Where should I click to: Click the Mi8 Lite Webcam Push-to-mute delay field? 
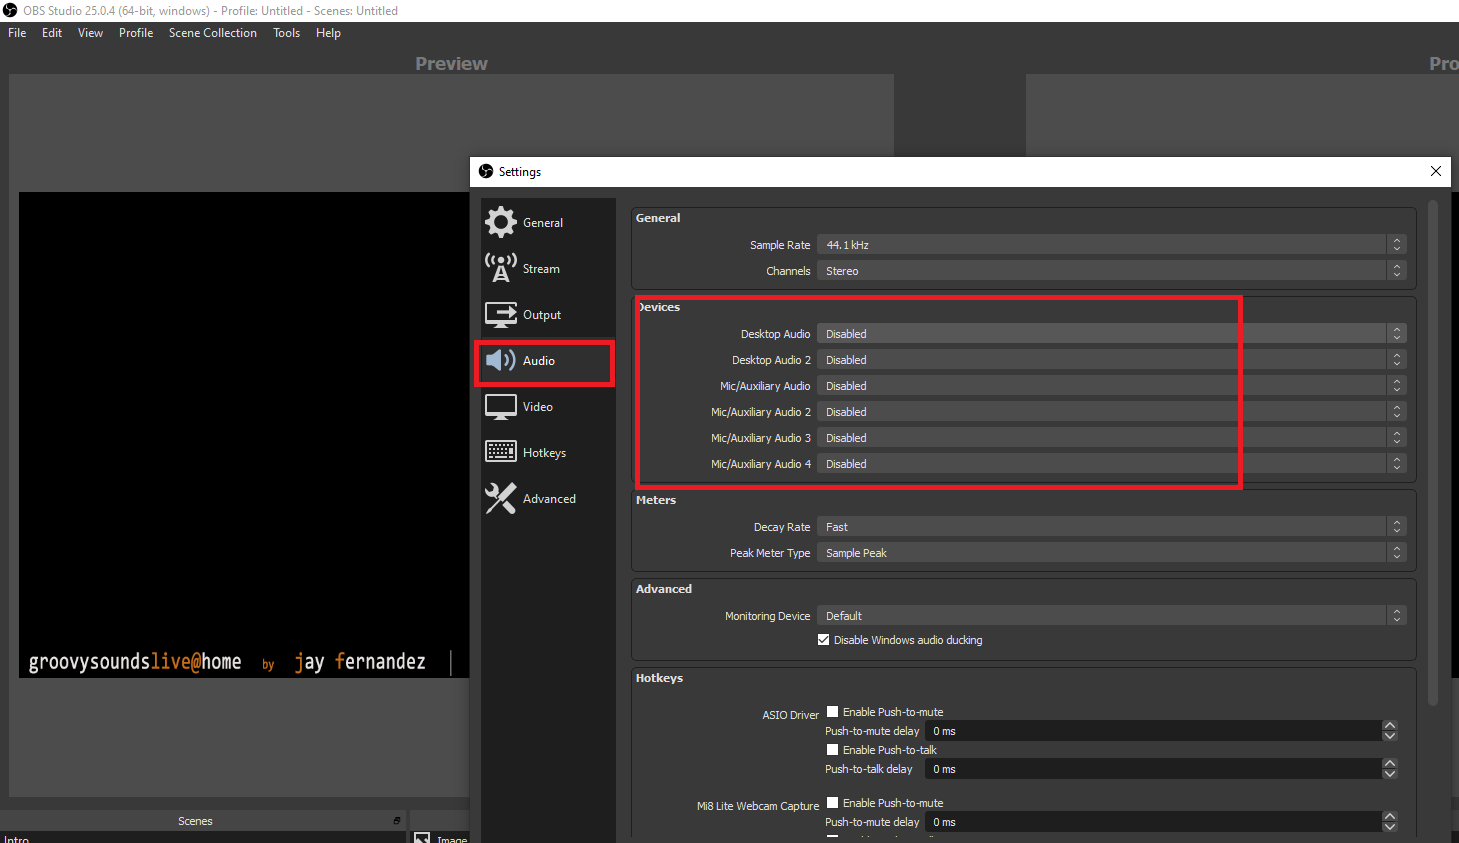pos(1154,822)
